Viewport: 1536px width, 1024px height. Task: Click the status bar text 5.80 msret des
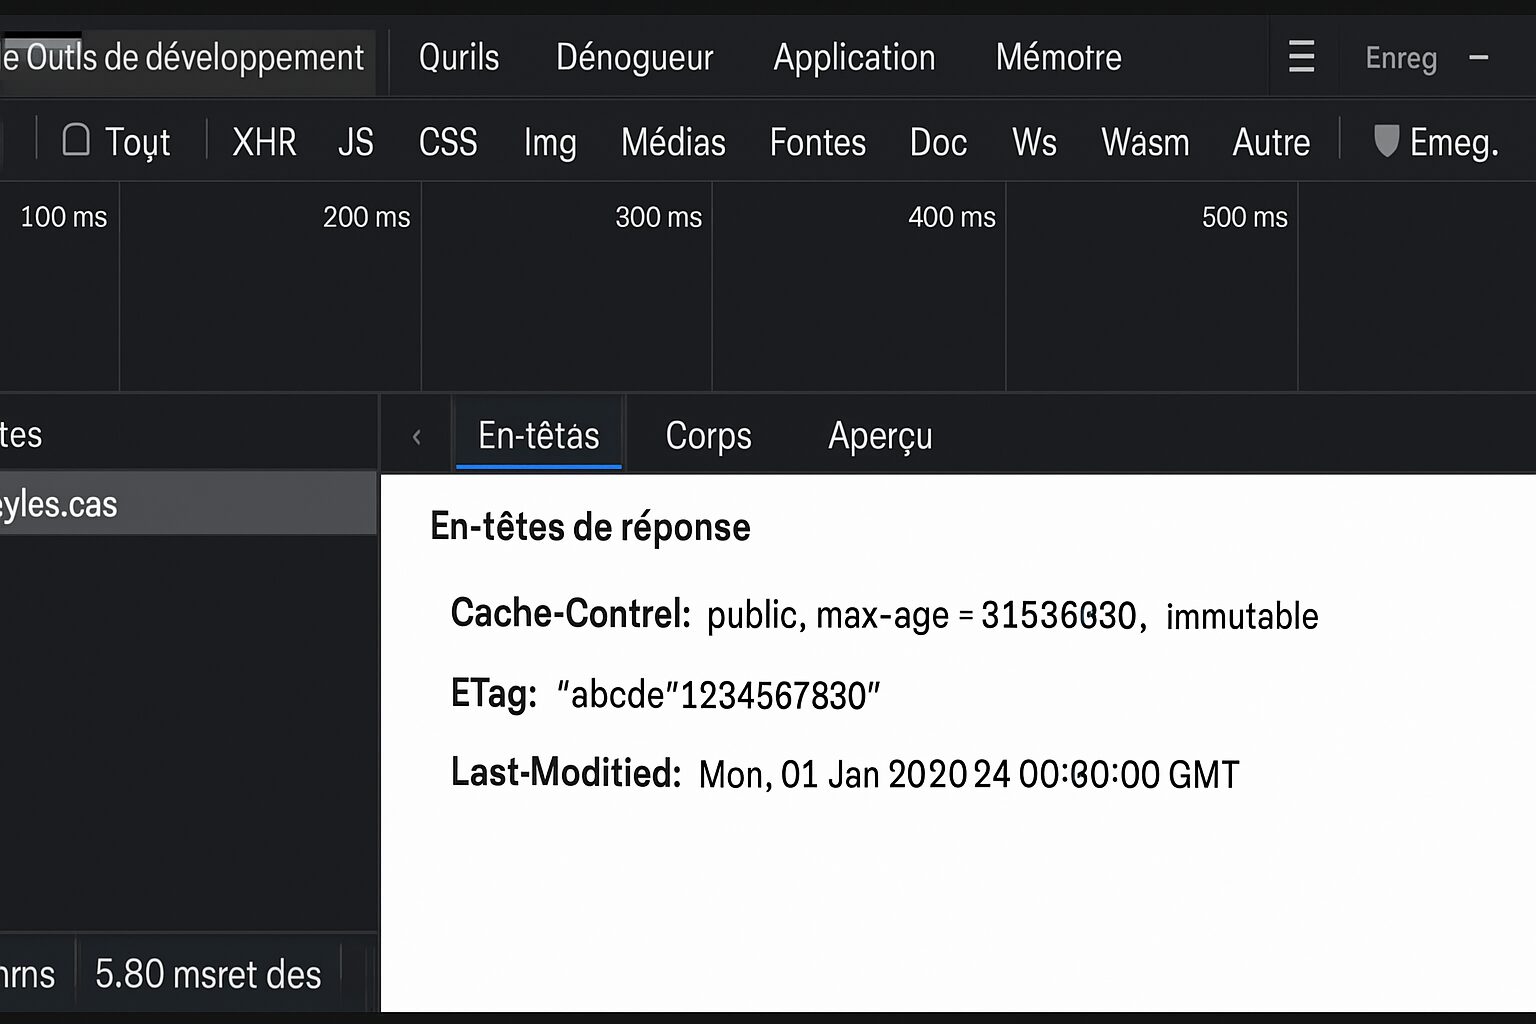208,974
